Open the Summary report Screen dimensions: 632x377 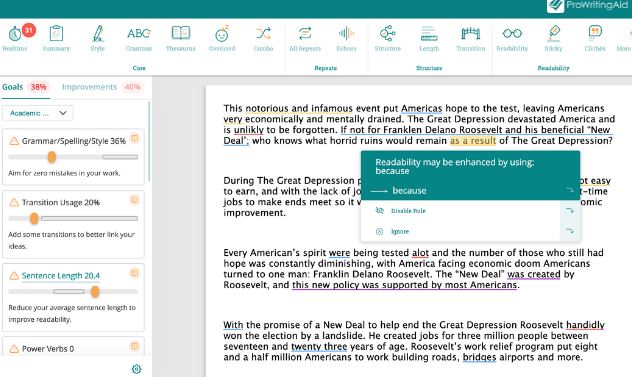point(56,39)
